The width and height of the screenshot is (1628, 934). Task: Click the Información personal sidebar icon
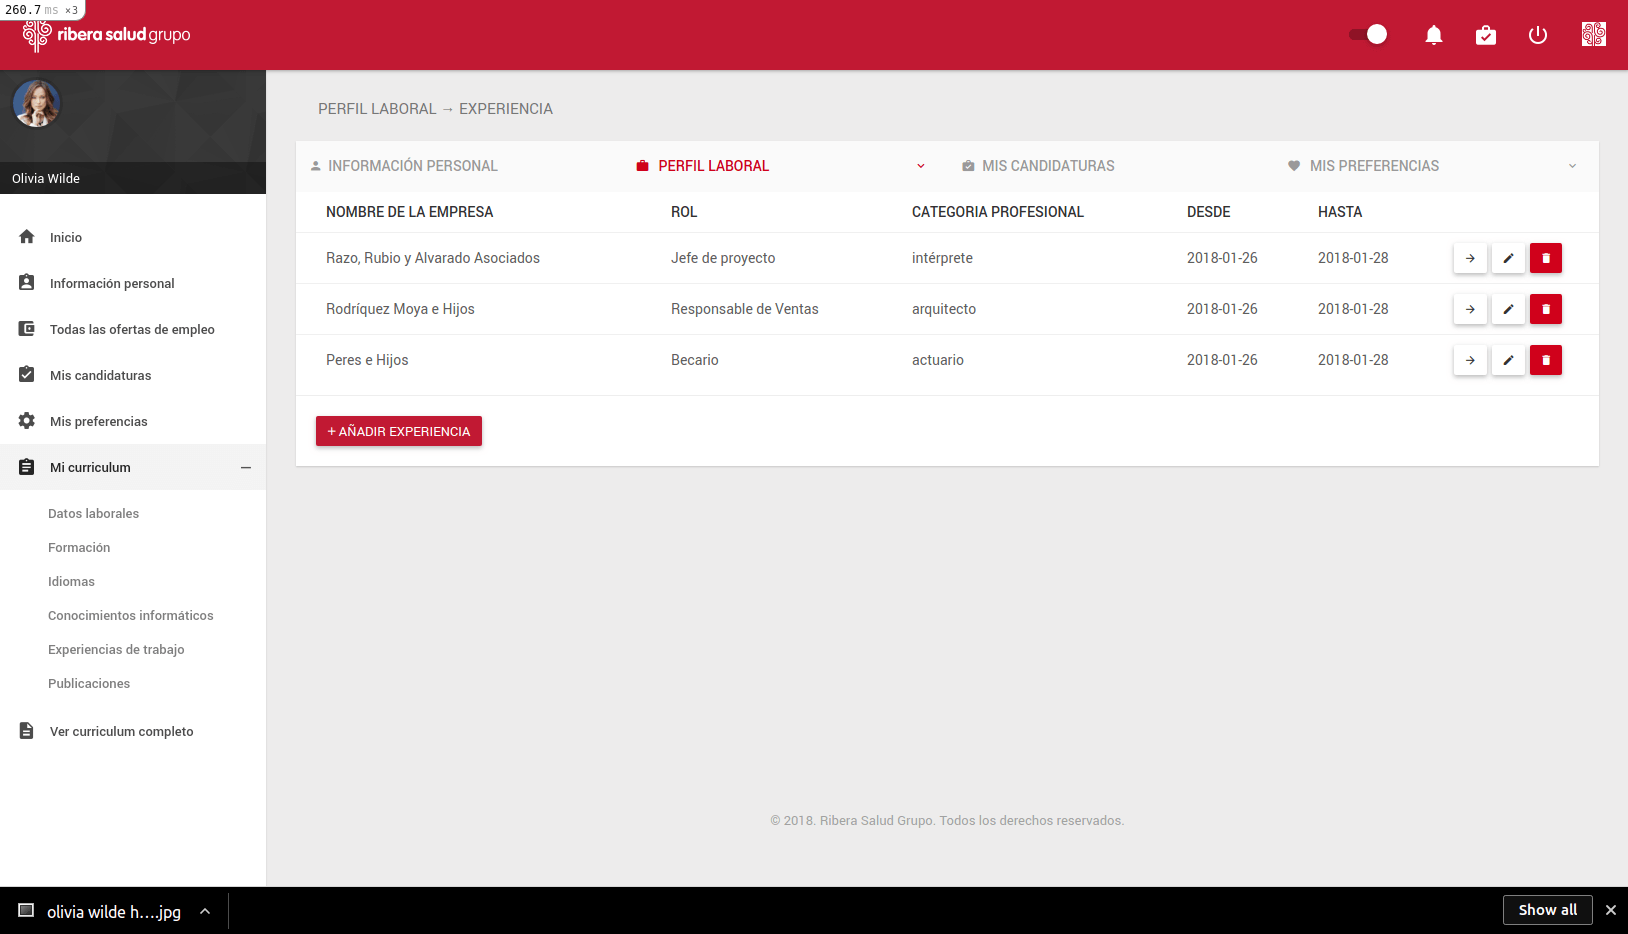[x=27, y=283]
